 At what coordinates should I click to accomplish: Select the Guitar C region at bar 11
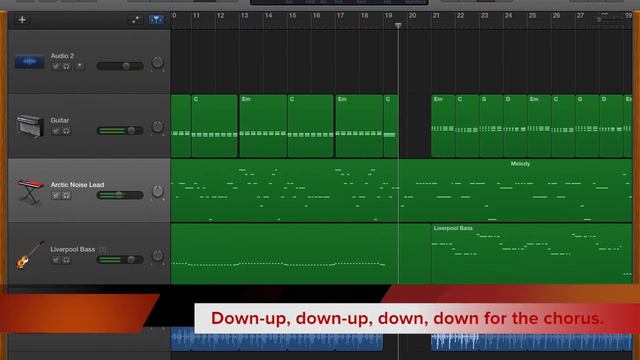(214, 126)
